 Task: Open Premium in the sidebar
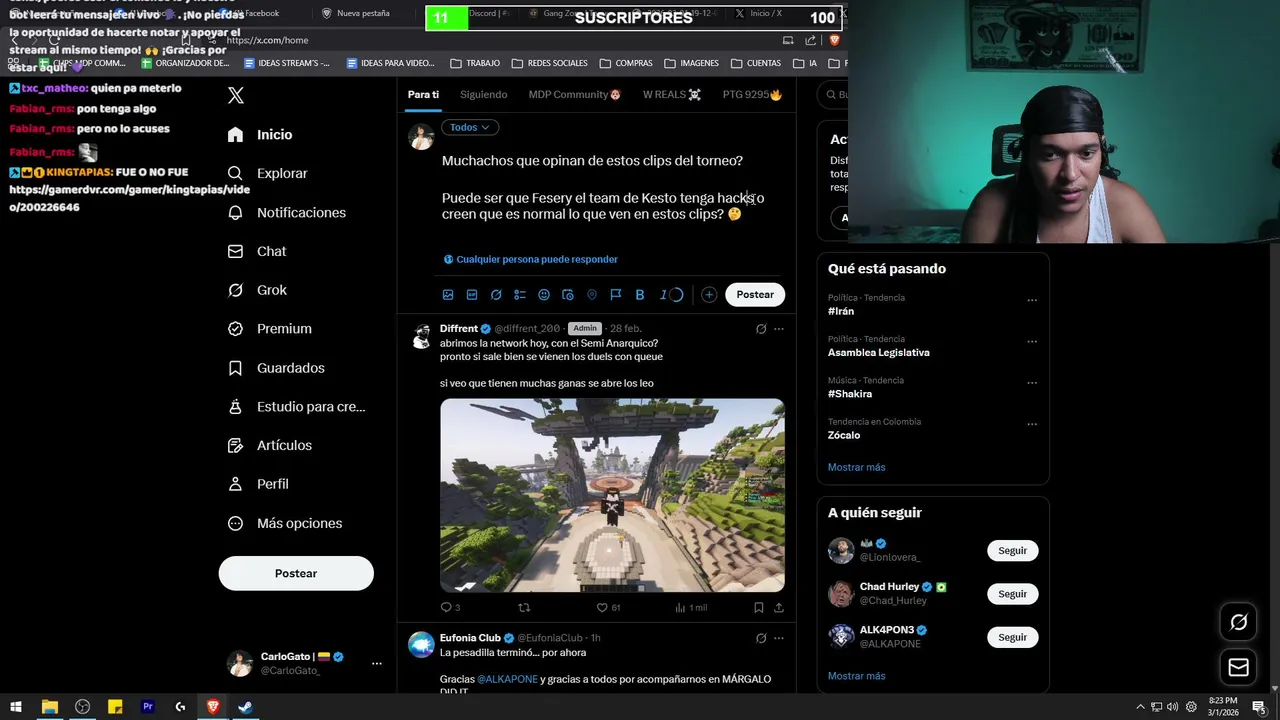269,328
